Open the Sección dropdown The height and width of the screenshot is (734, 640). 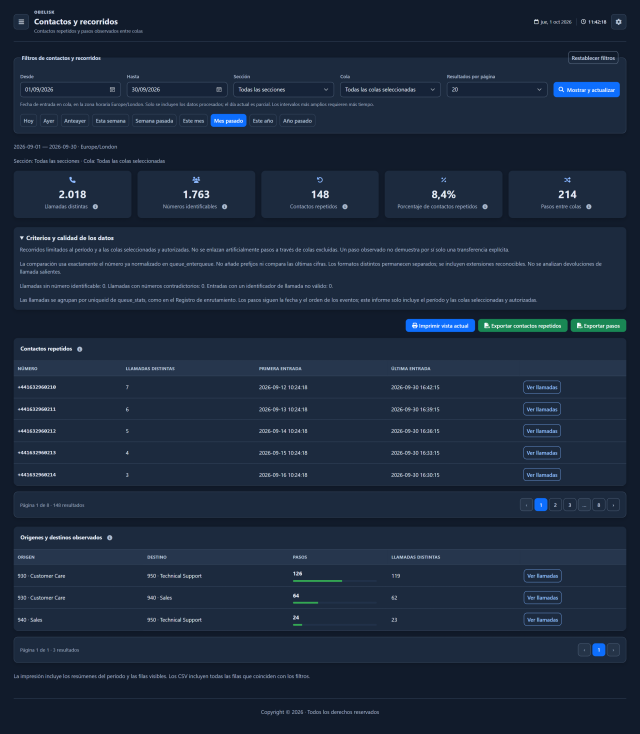click(x=283, y=89)
